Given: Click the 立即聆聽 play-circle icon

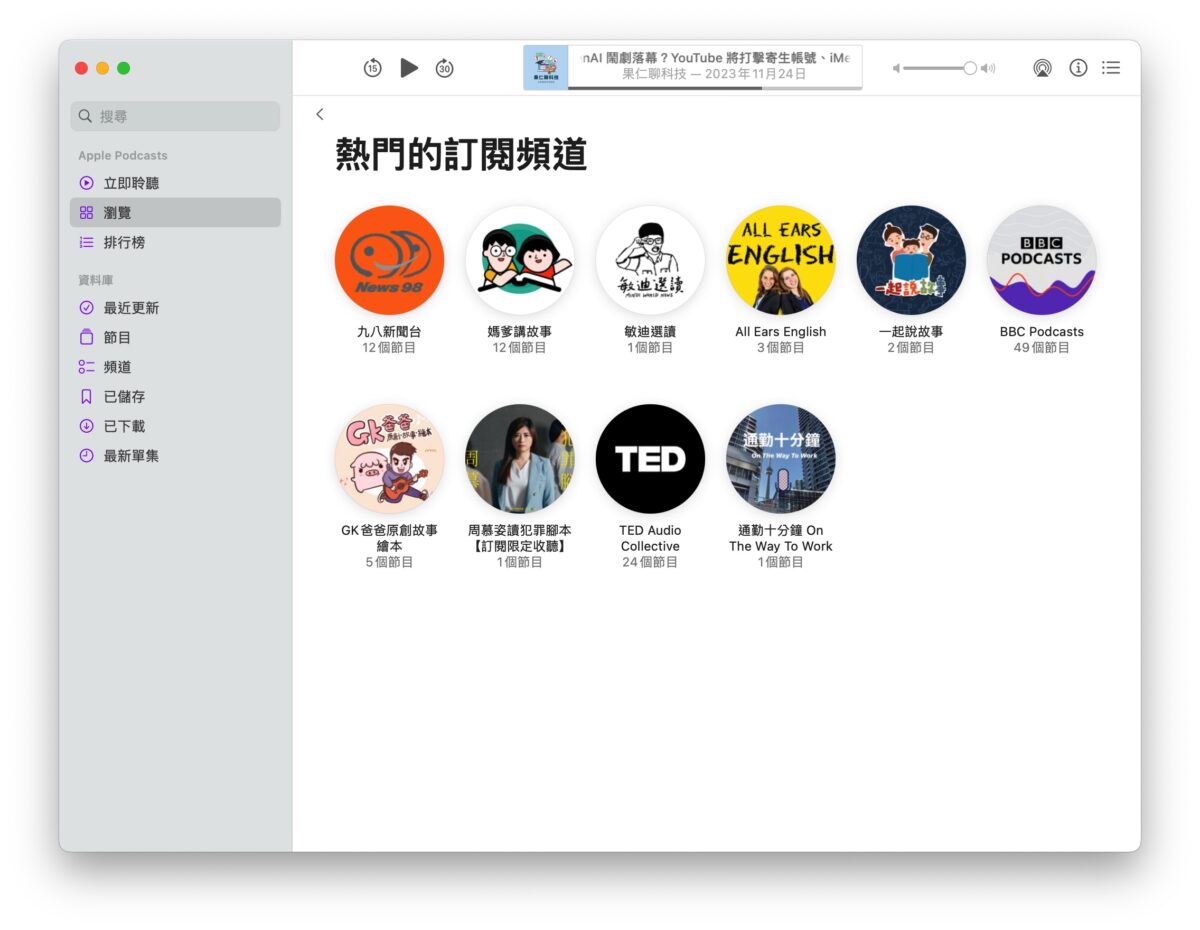Looking at the screenshot, I should point(86,183).
